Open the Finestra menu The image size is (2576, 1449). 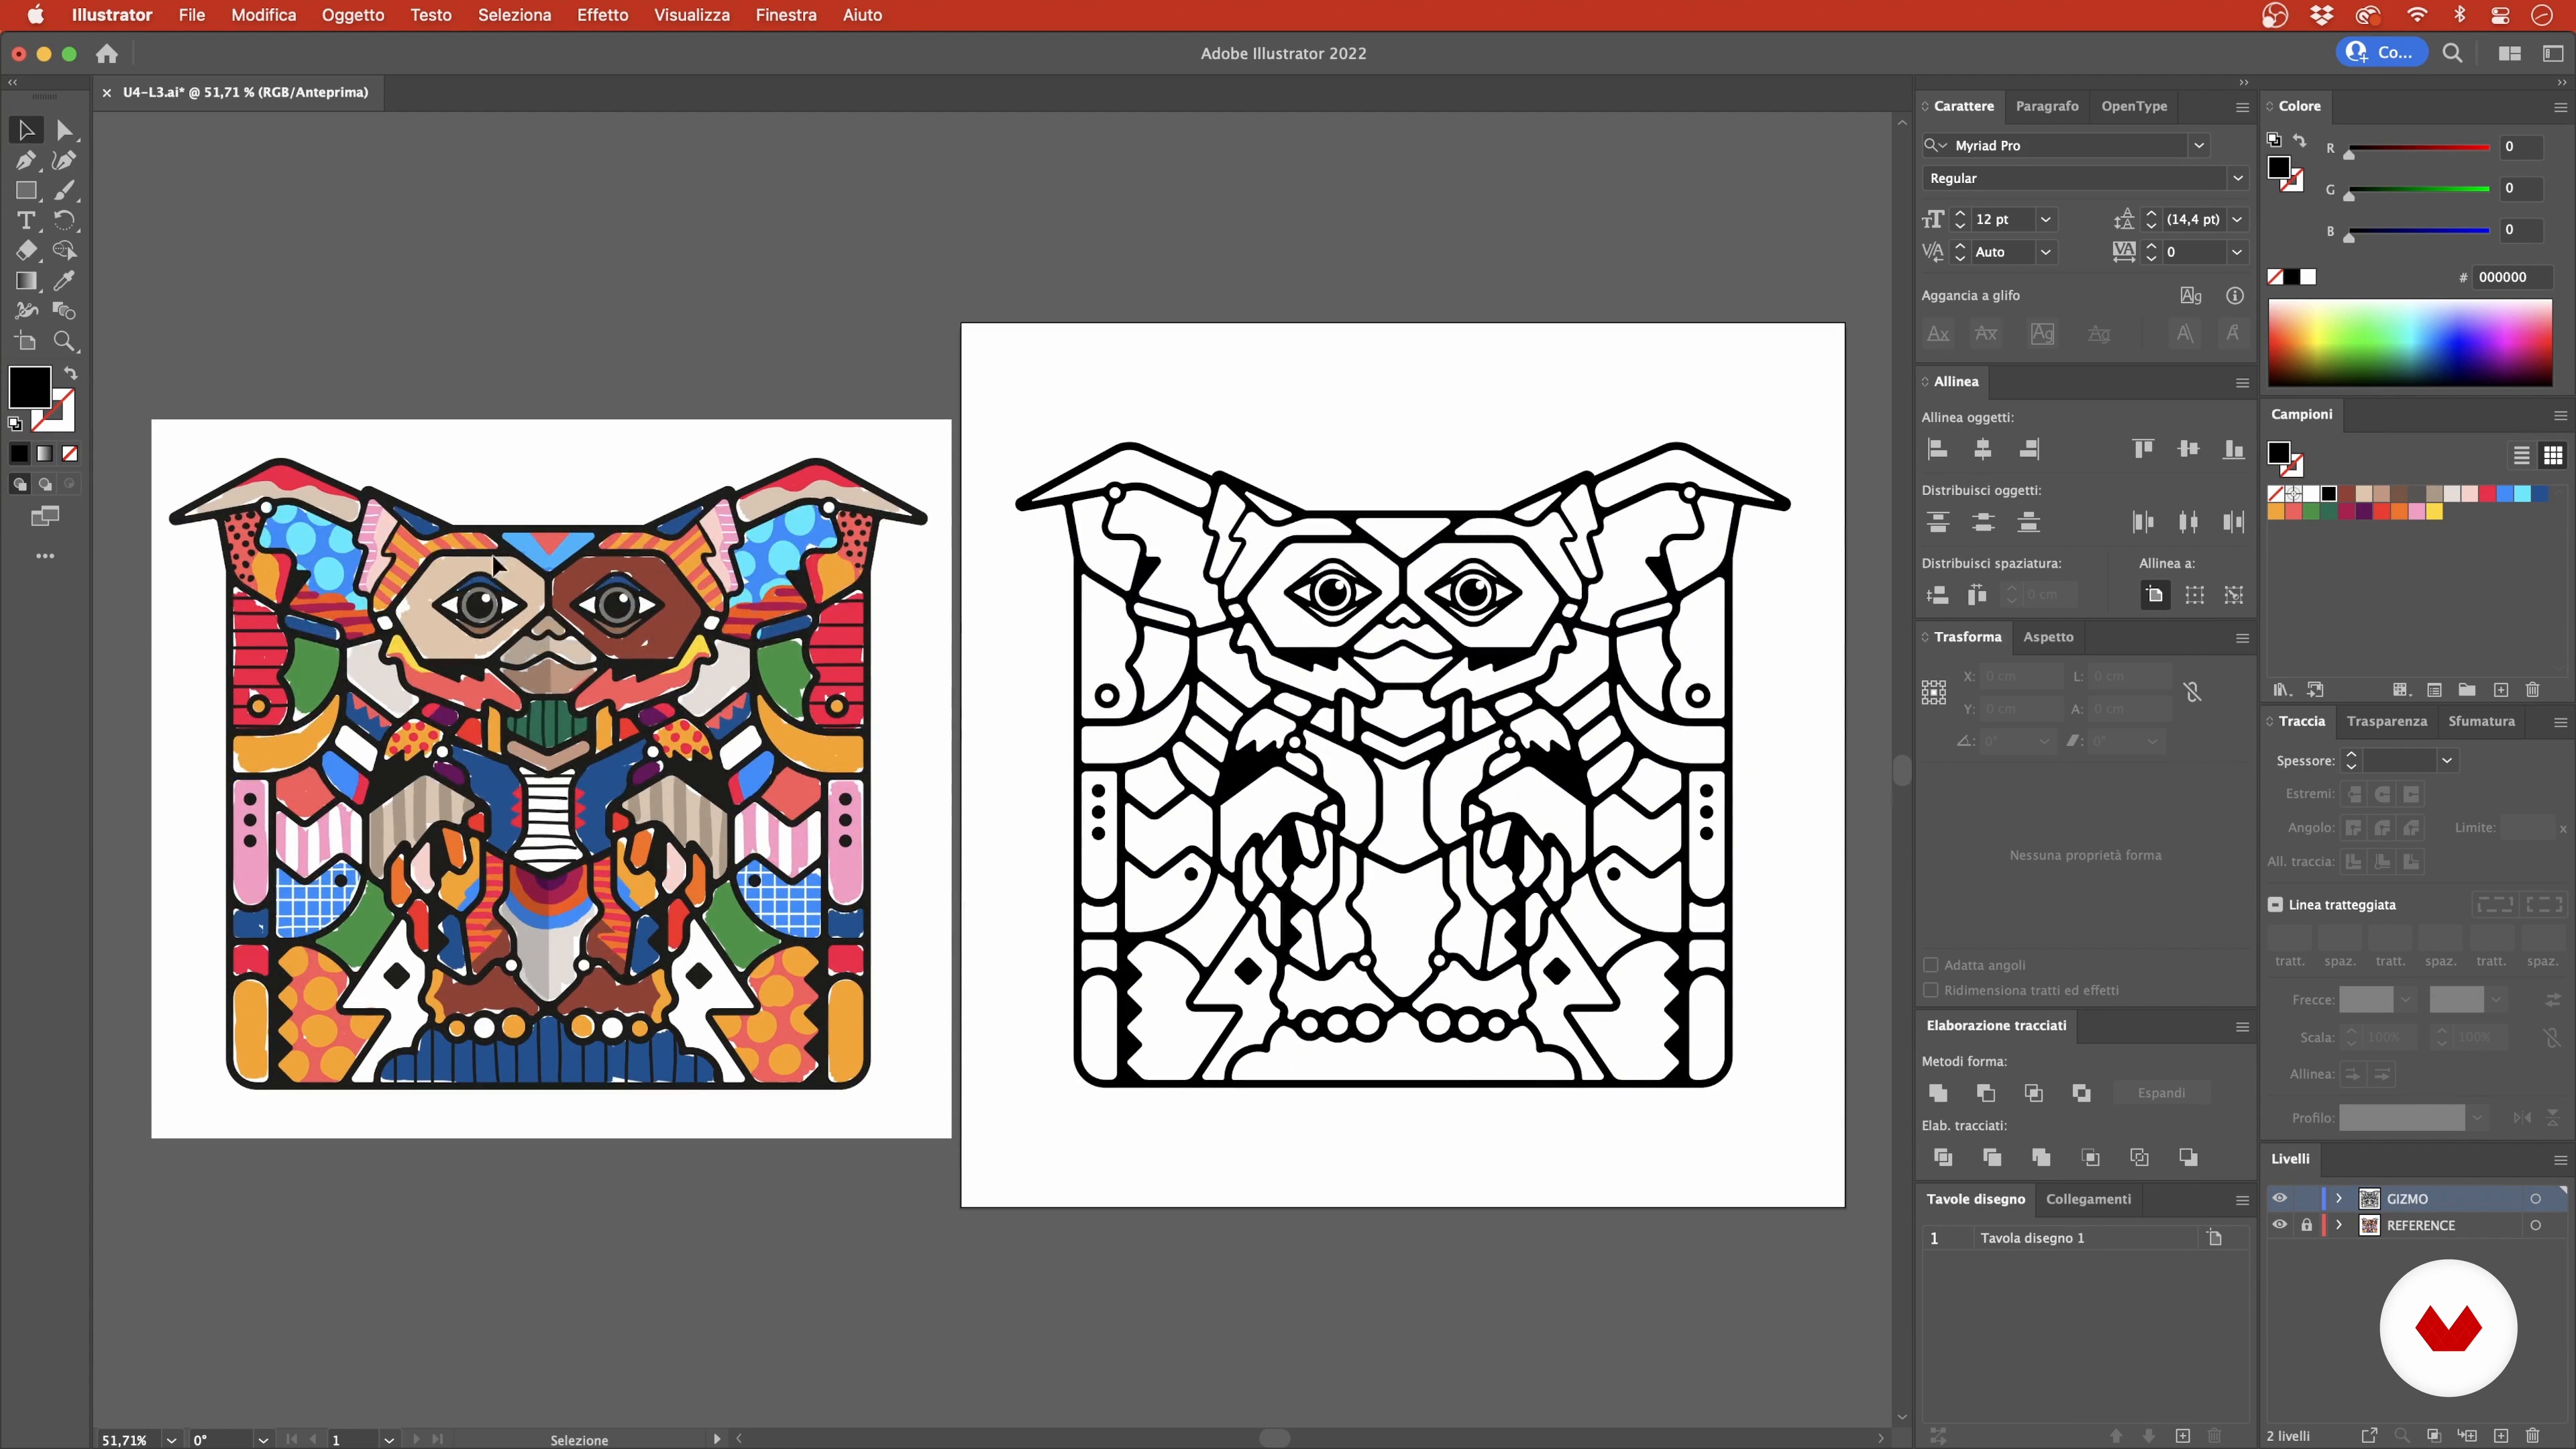[785, 15]
